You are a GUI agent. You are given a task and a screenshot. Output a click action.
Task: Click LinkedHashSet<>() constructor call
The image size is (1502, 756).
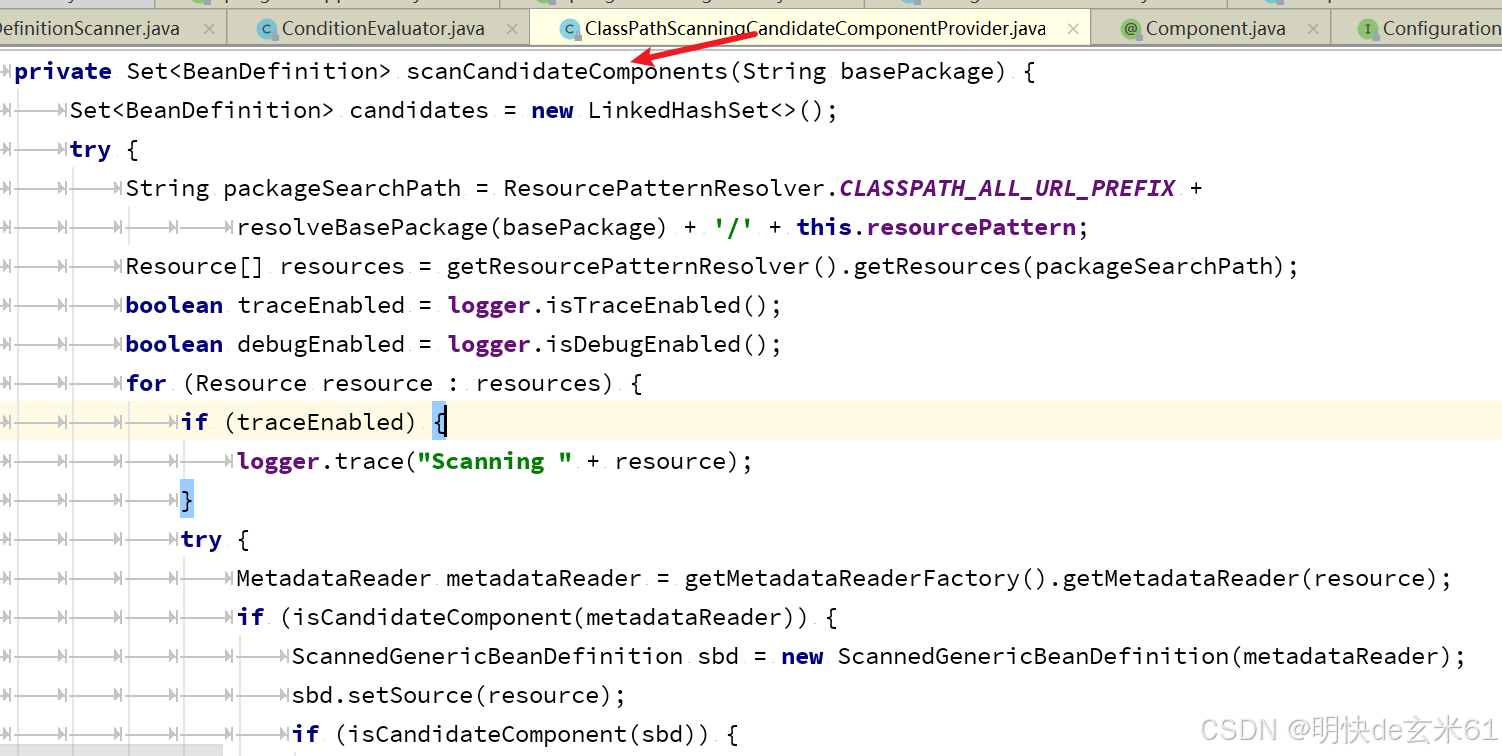(706, 110)
